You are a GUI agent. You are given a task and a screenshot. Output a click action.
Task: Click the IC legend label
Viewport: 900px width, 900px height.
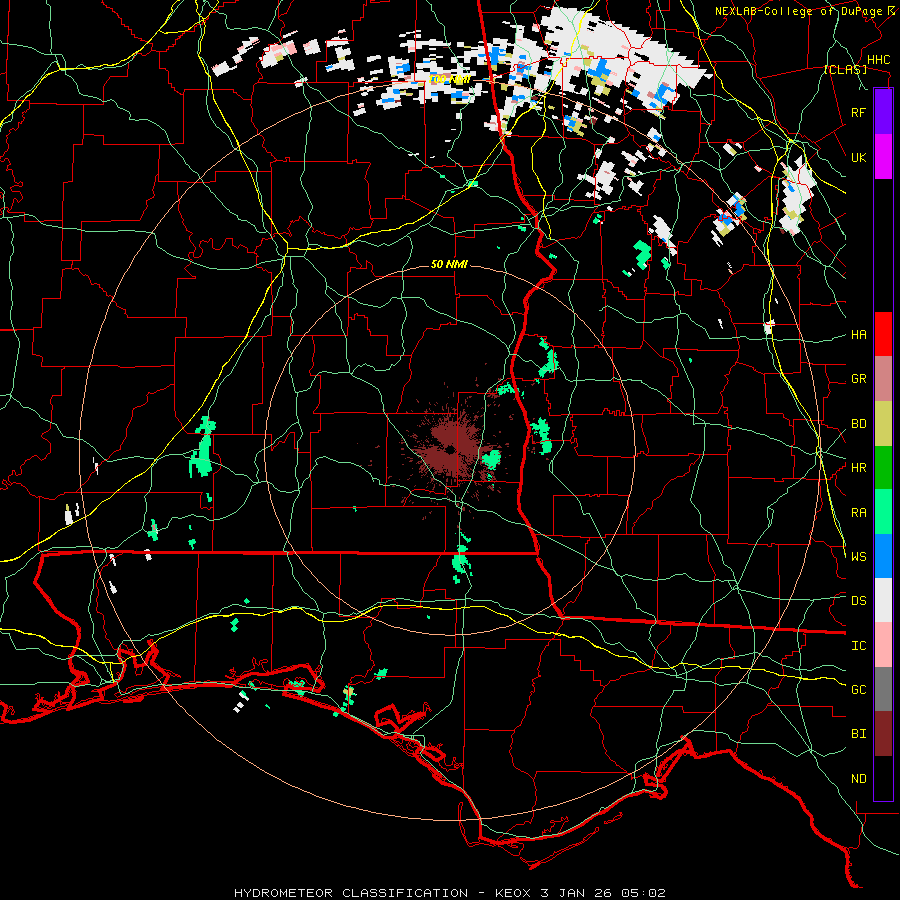click(858, 646)
